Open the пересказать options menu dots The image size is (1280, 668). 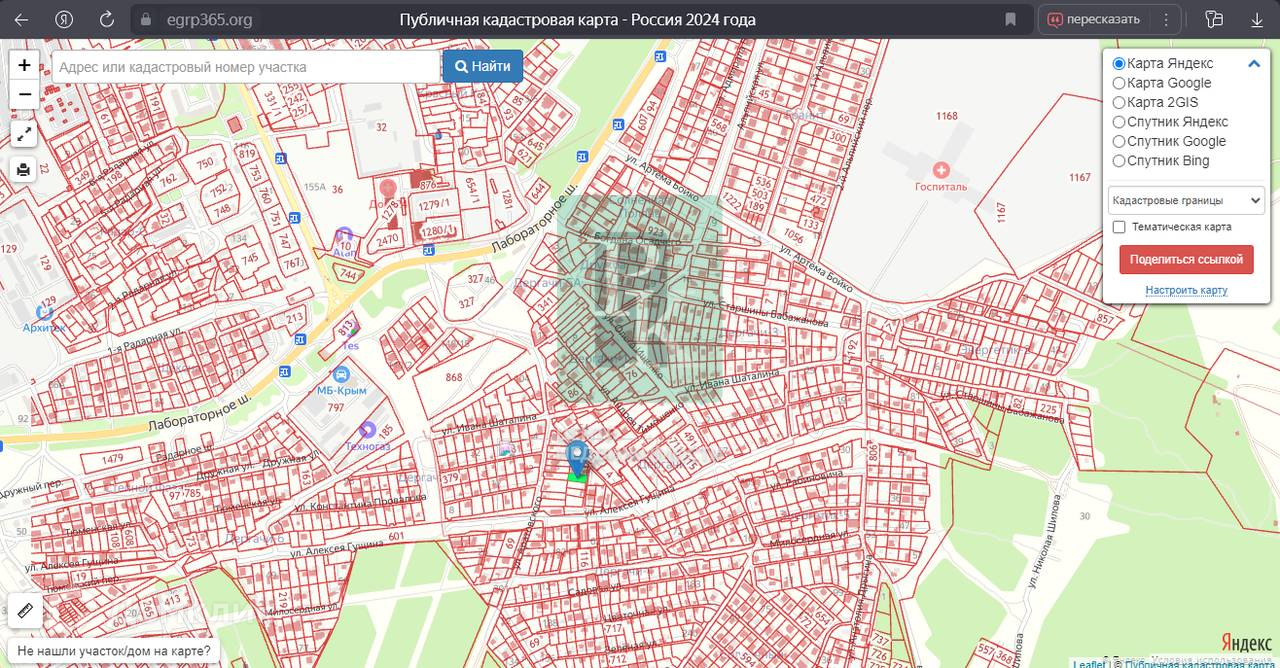click(x=1164, y=19)
